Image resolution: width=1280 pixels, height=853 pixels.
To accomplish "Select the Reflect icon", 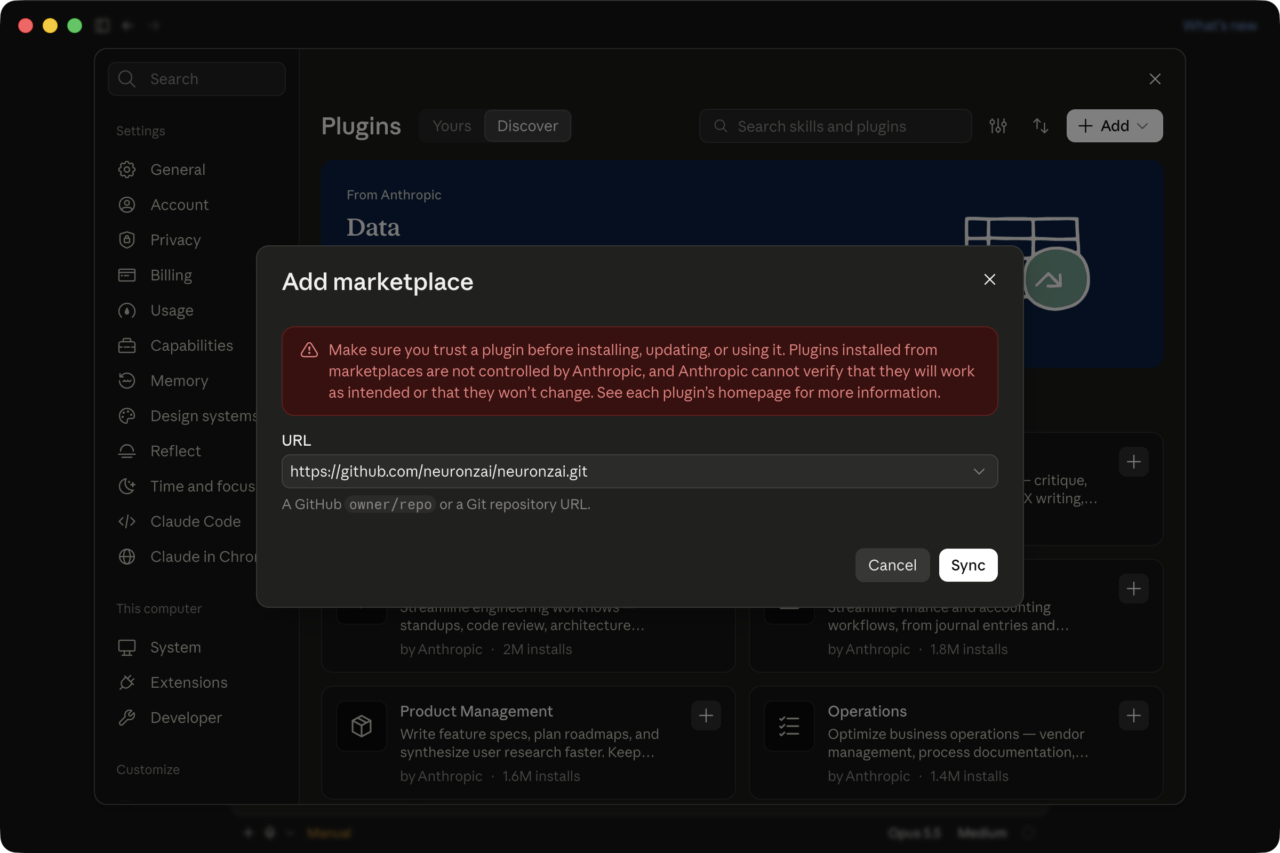I will point(127,451).
